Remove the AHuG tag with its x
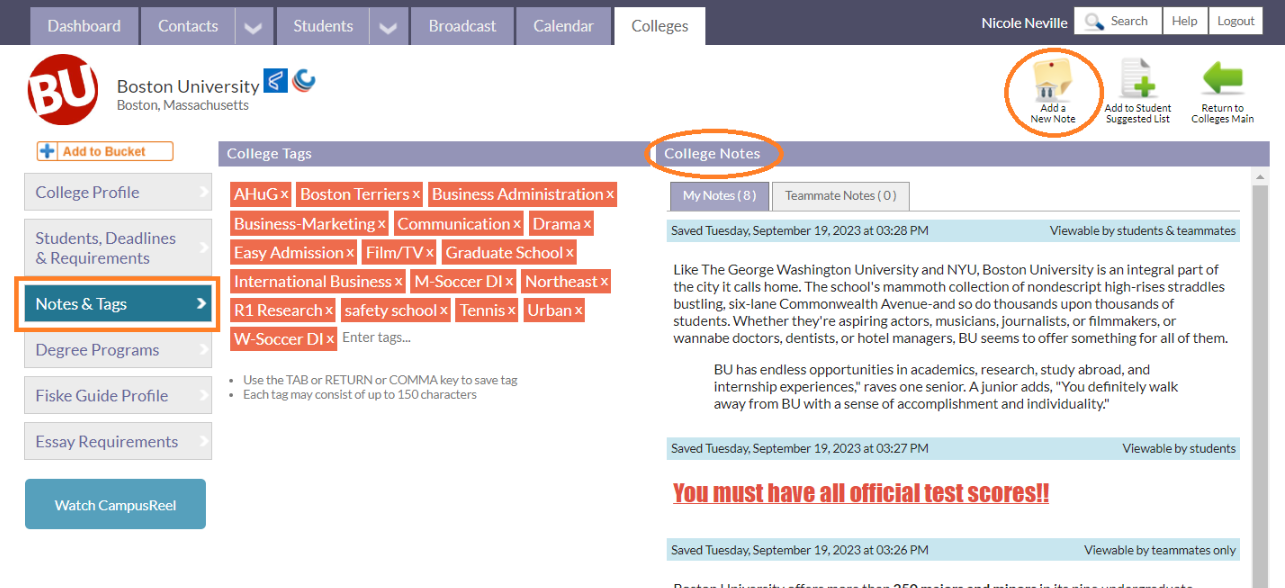The height and width of the screenshot is (588, 1285). (x=285, y=195)
